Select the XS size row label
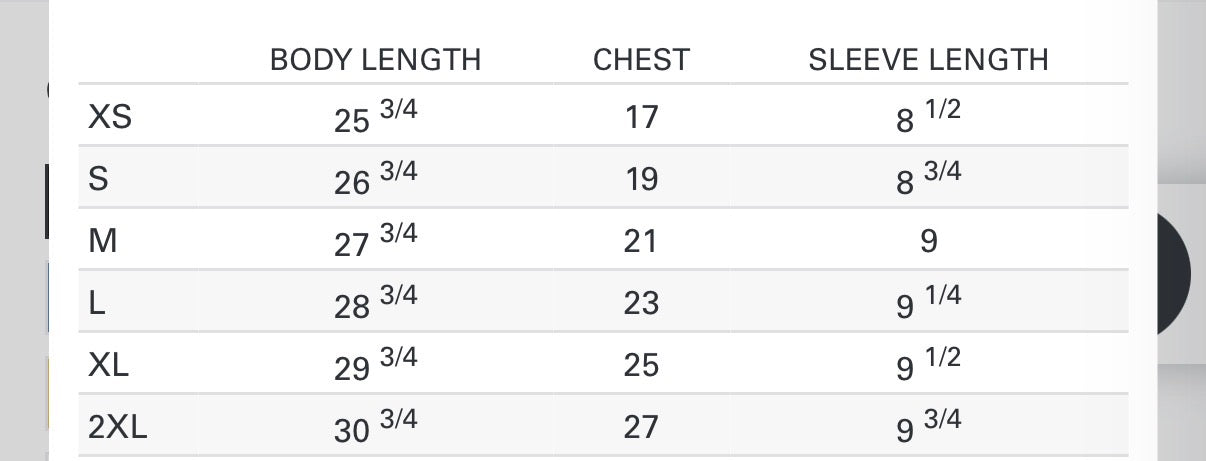Screen dimensions: 1206x461 110,118
